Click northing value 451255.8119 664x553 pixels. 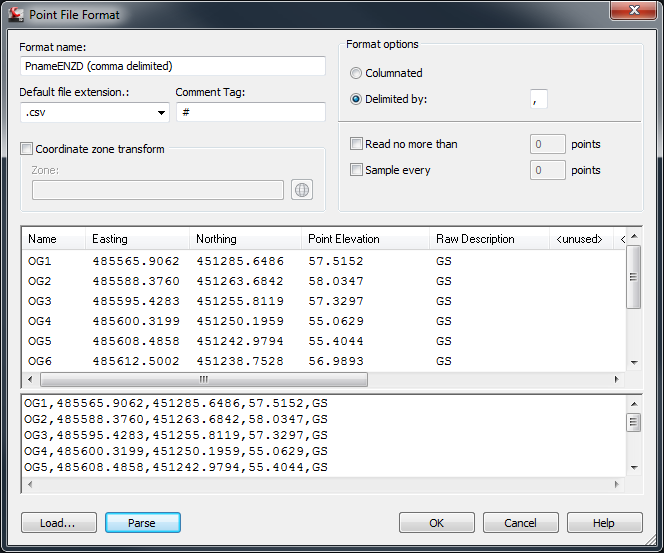240,301
